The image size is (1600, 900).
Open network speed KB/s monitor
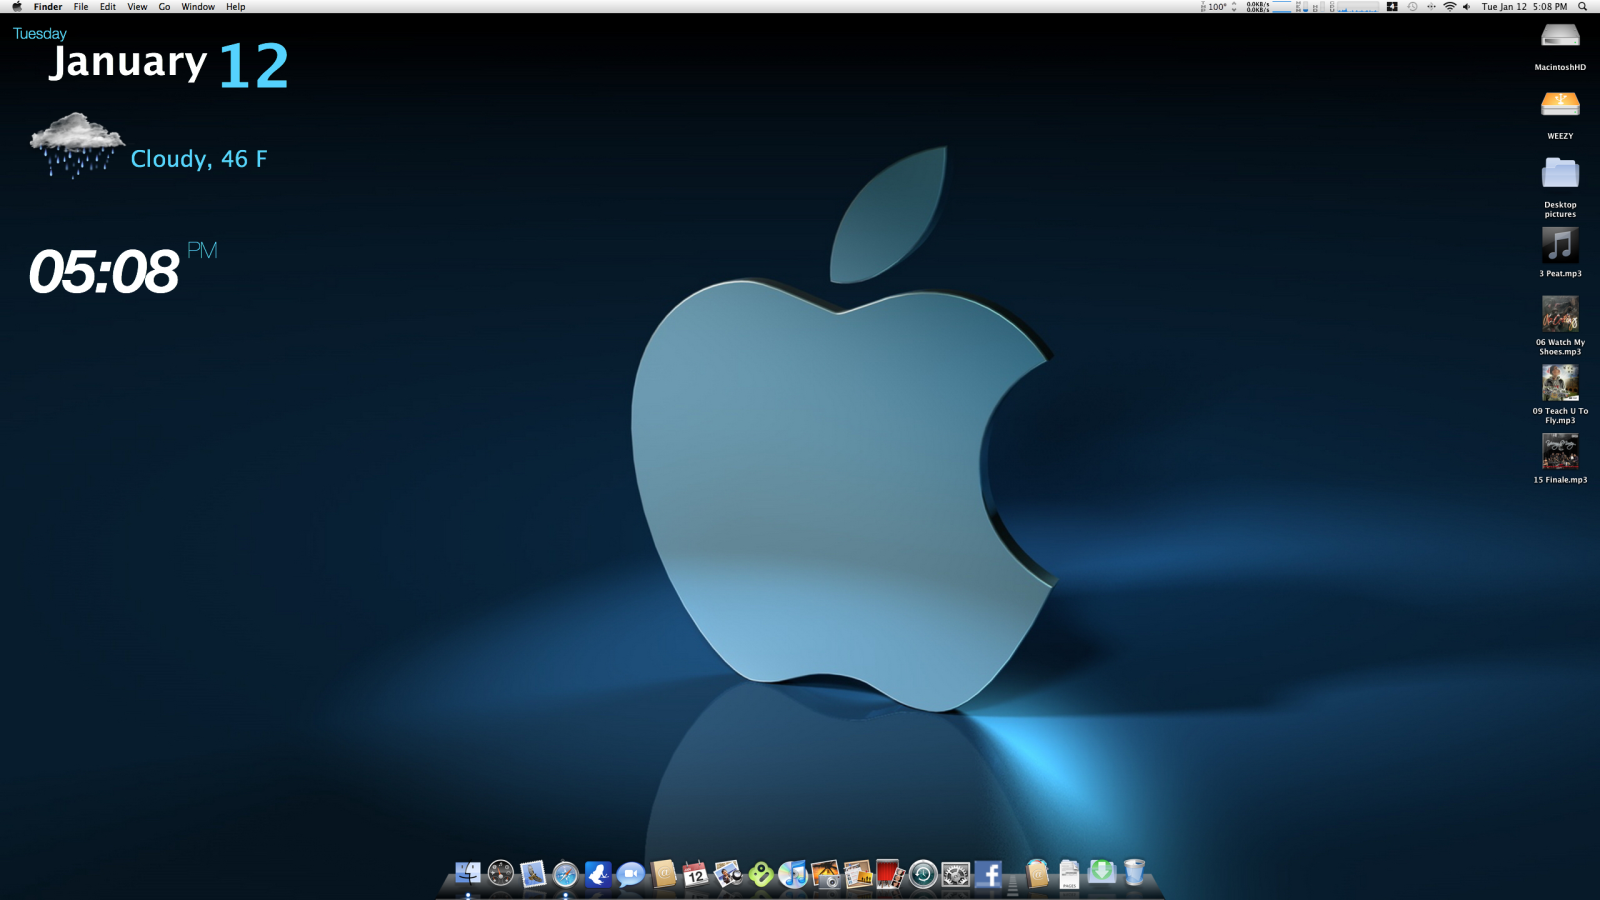point(1270,6)
